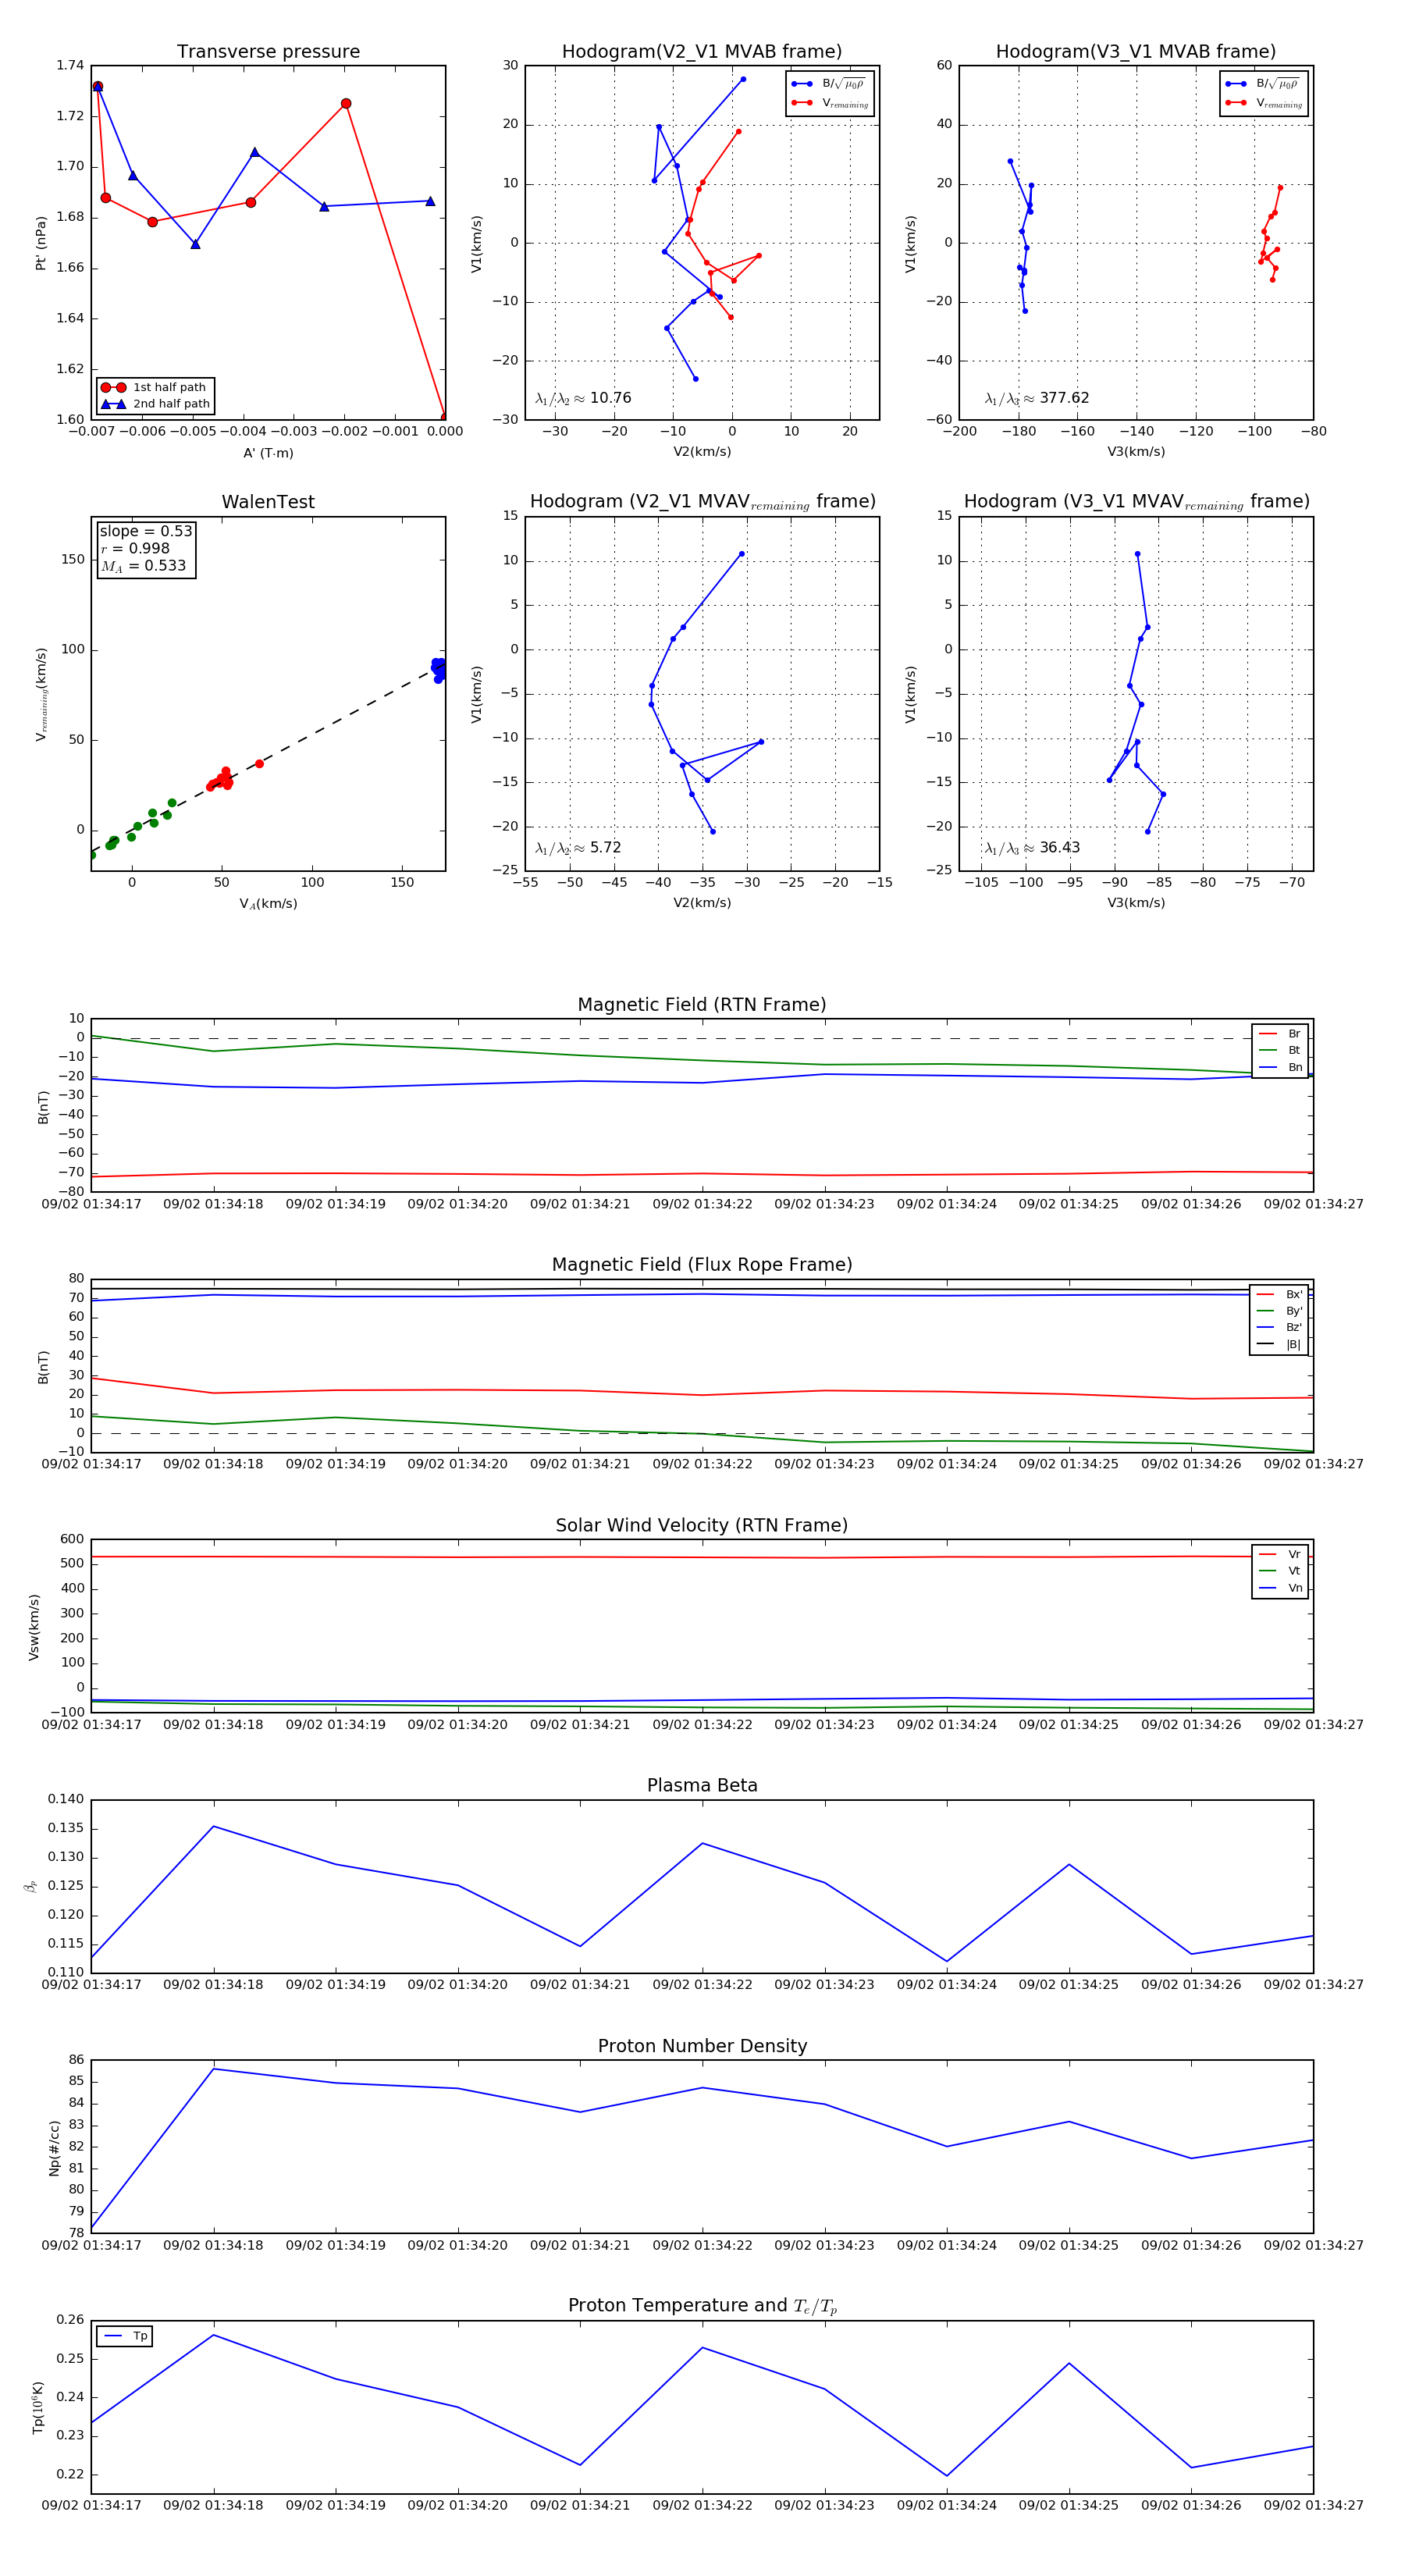1405x2576 pixels.
Task: Click the "Proton Temperature and Te/Tp" title
Action: click(x=702, y=2306)
